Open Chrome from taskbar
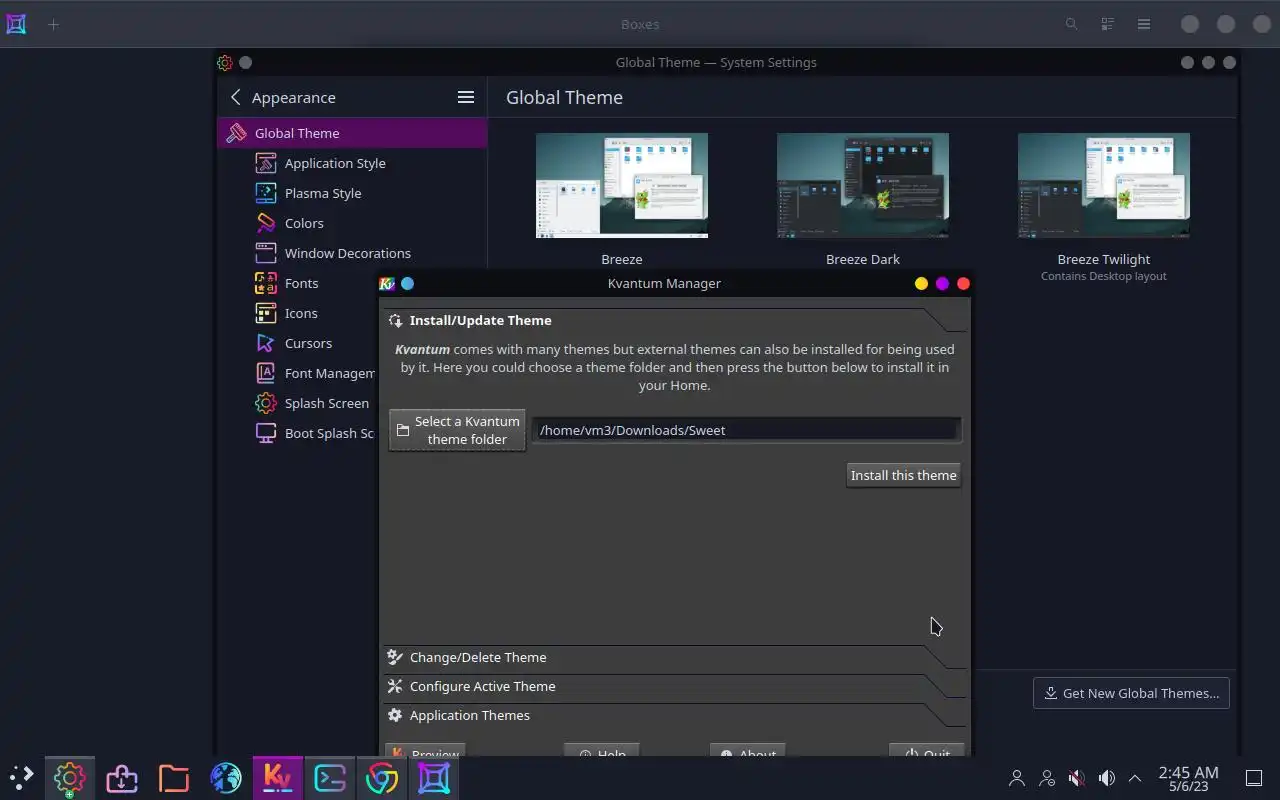 [x=381, y=777]
